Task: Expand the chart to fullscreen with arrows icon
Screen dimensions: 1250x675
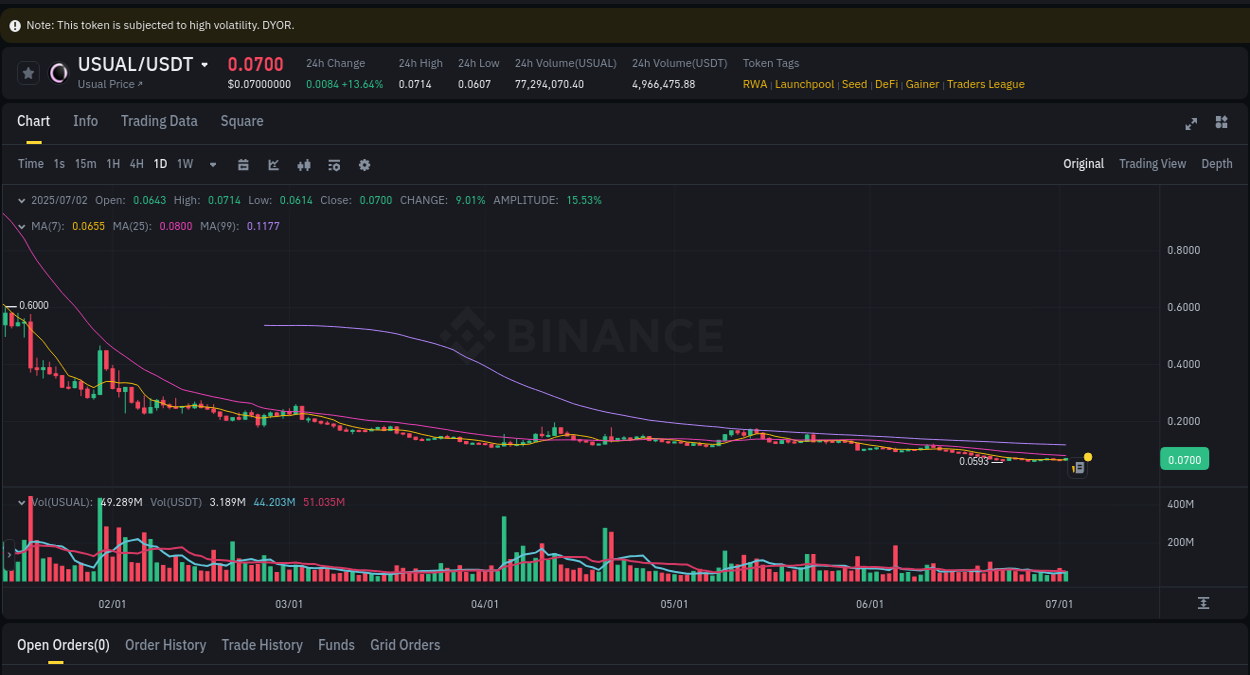Action: point(1191,123)
